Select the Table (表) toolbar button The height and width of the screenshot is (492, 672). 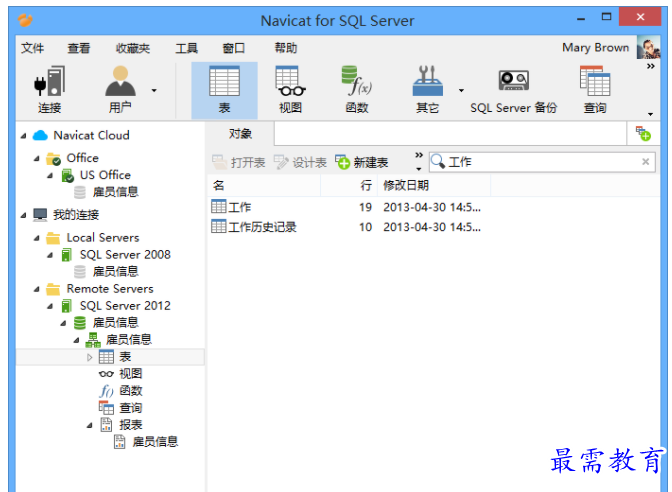pos(224,90)
